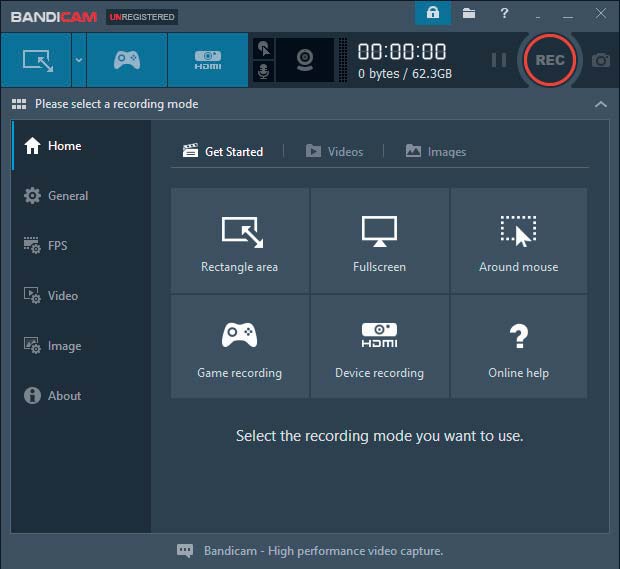Toggle the mouse cursor effect icon
The image size is (620, 569).
(264, 49)
